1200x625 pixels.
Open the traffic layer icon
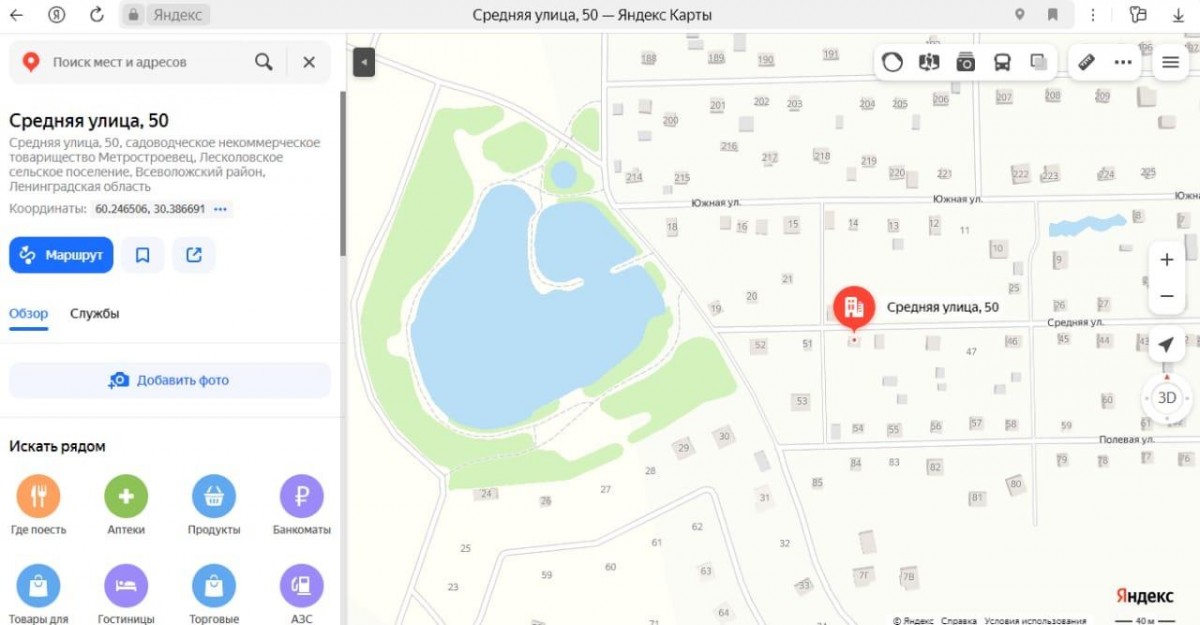pyautogui.click(x=892, y=62)
